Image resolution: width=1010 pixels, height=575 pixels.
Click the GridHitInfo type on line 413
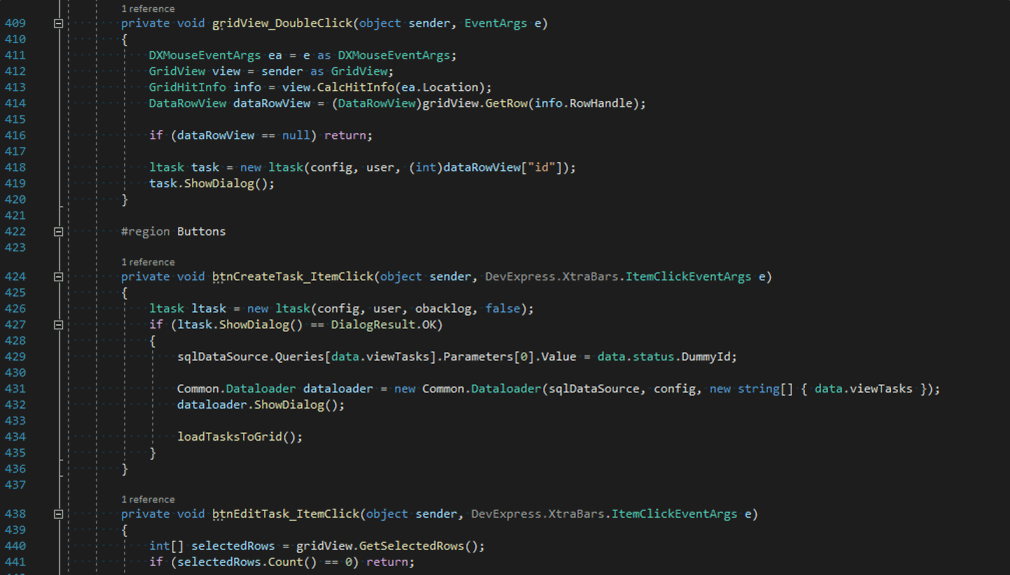(x=187, y=87)
